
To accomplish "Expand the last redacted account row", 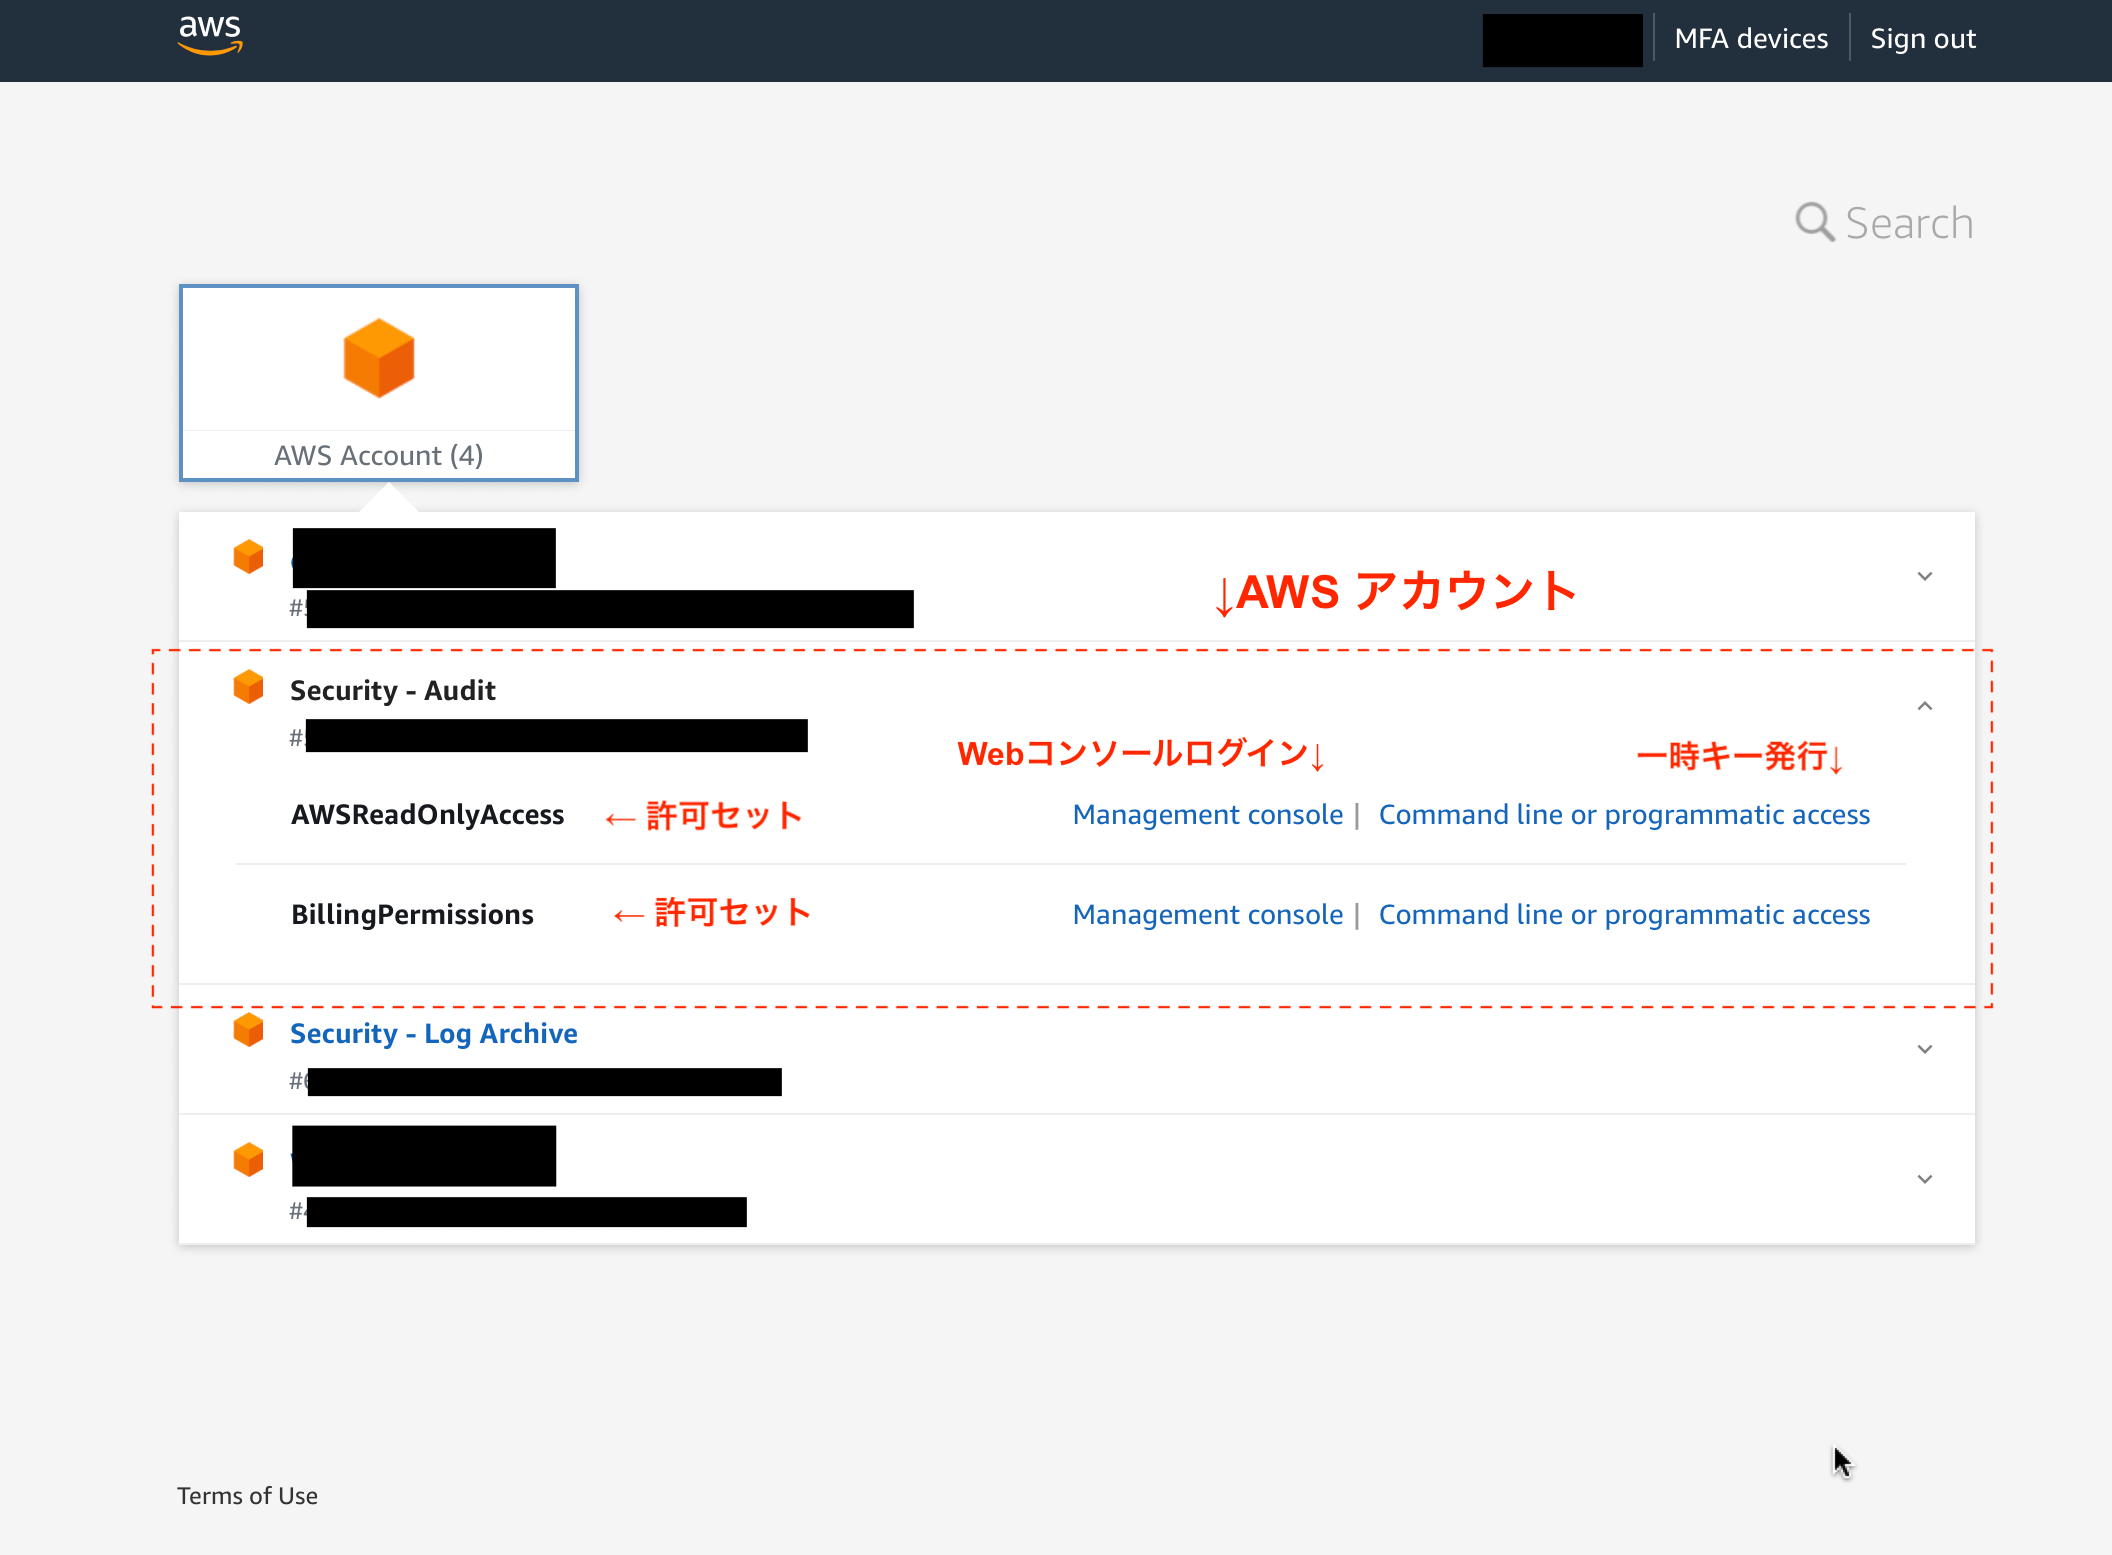I will click(1925, 1179).
